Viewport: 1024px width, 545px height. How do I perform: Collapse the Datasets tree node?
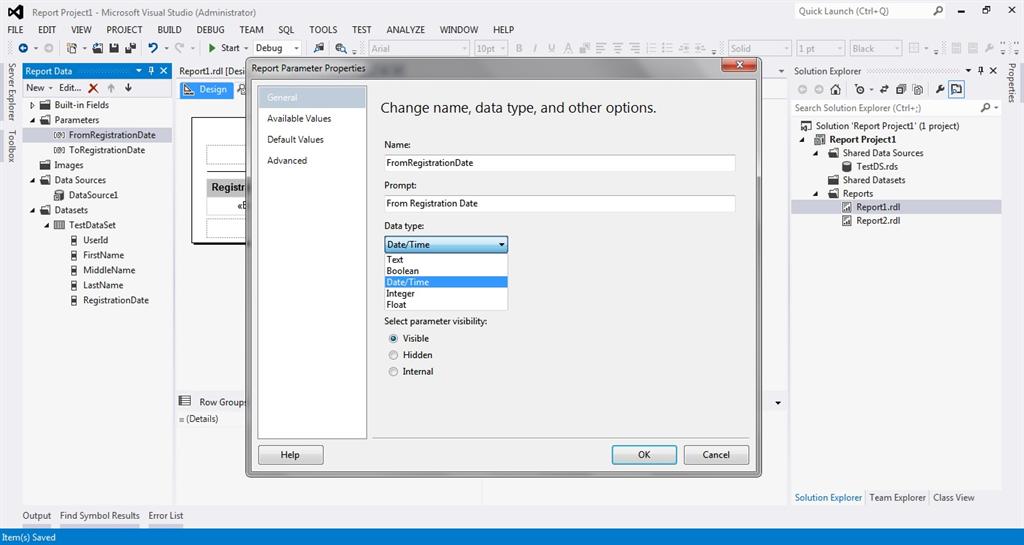tap(33, 210)
